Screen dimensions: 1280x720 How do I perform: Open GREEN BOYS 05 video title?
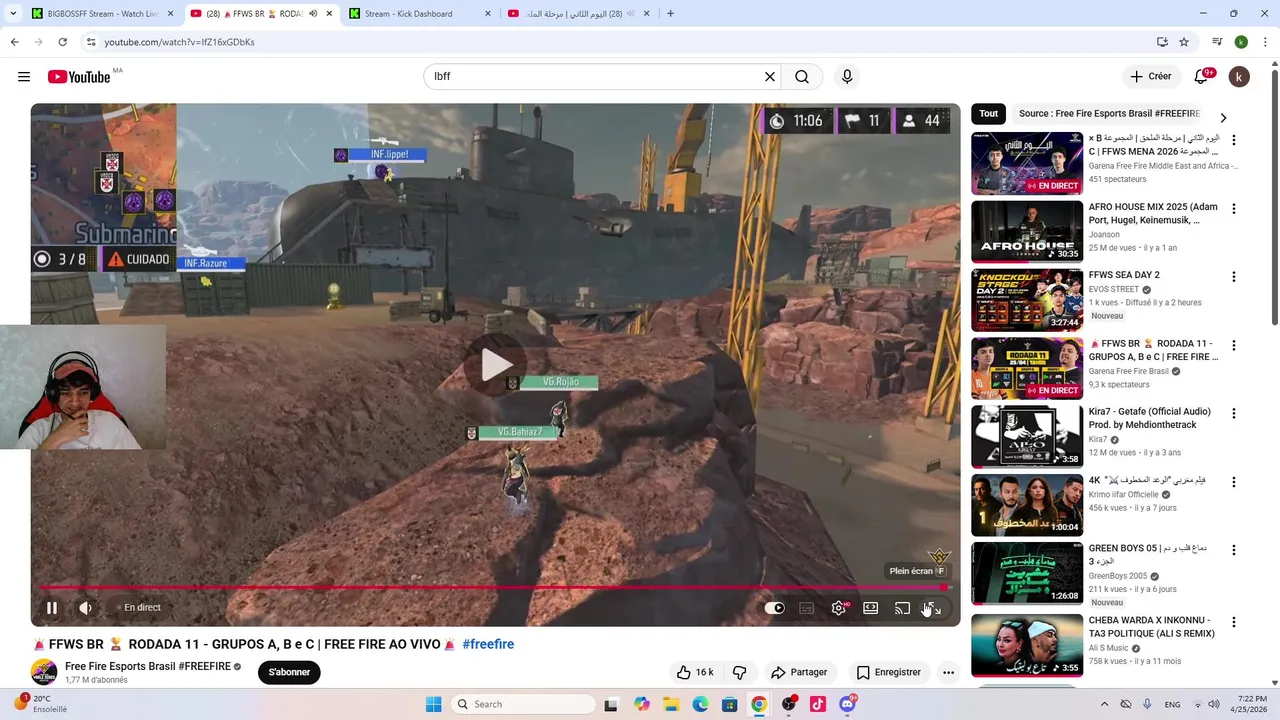(x=1148, y=555)
